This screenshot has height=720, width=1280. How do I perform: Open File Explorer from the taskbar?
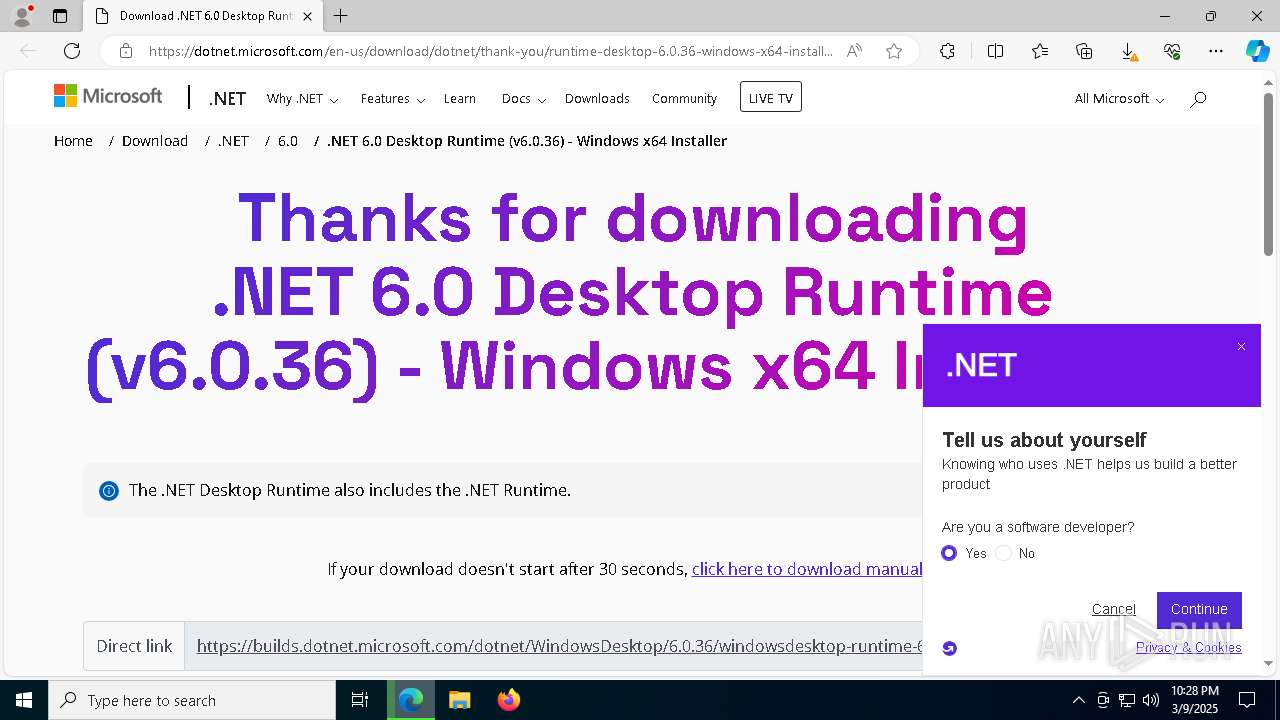[x=459, y=700]
